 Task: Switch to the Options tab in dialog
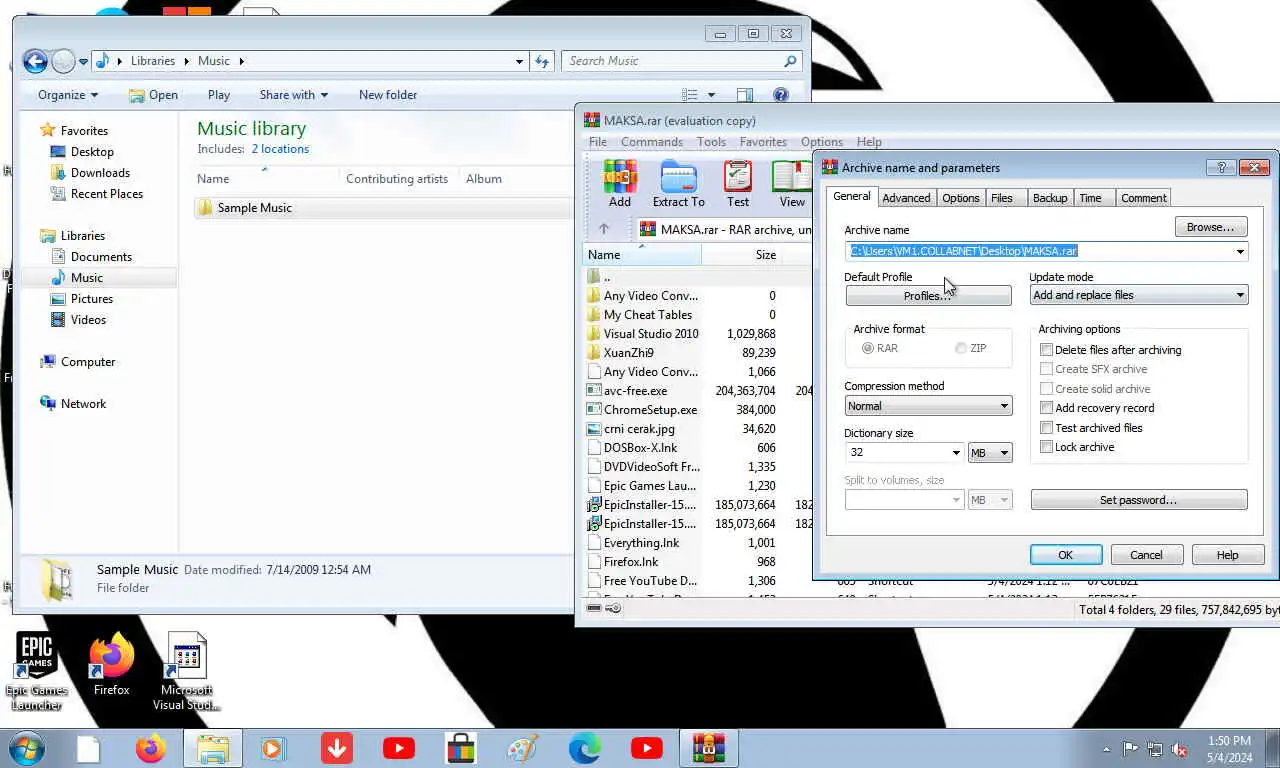click(x=961, y=198)
